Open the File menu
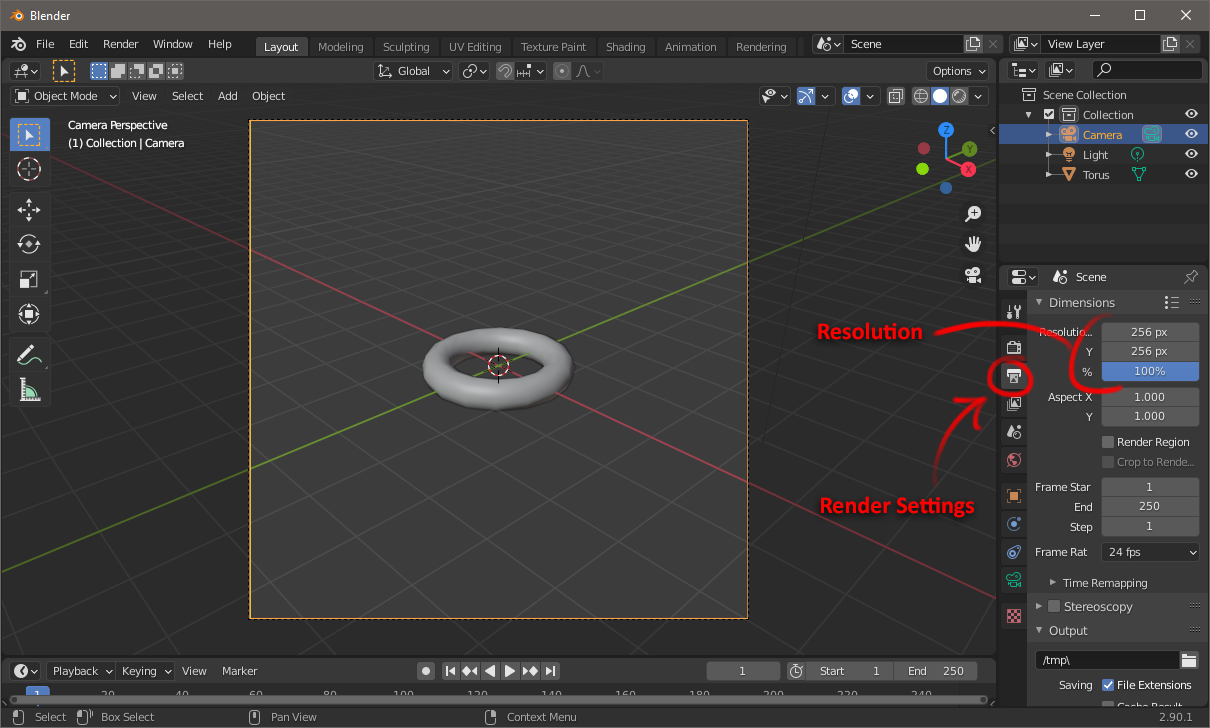The width and height of the screenshot is (1210, 728). pos(45,44)
